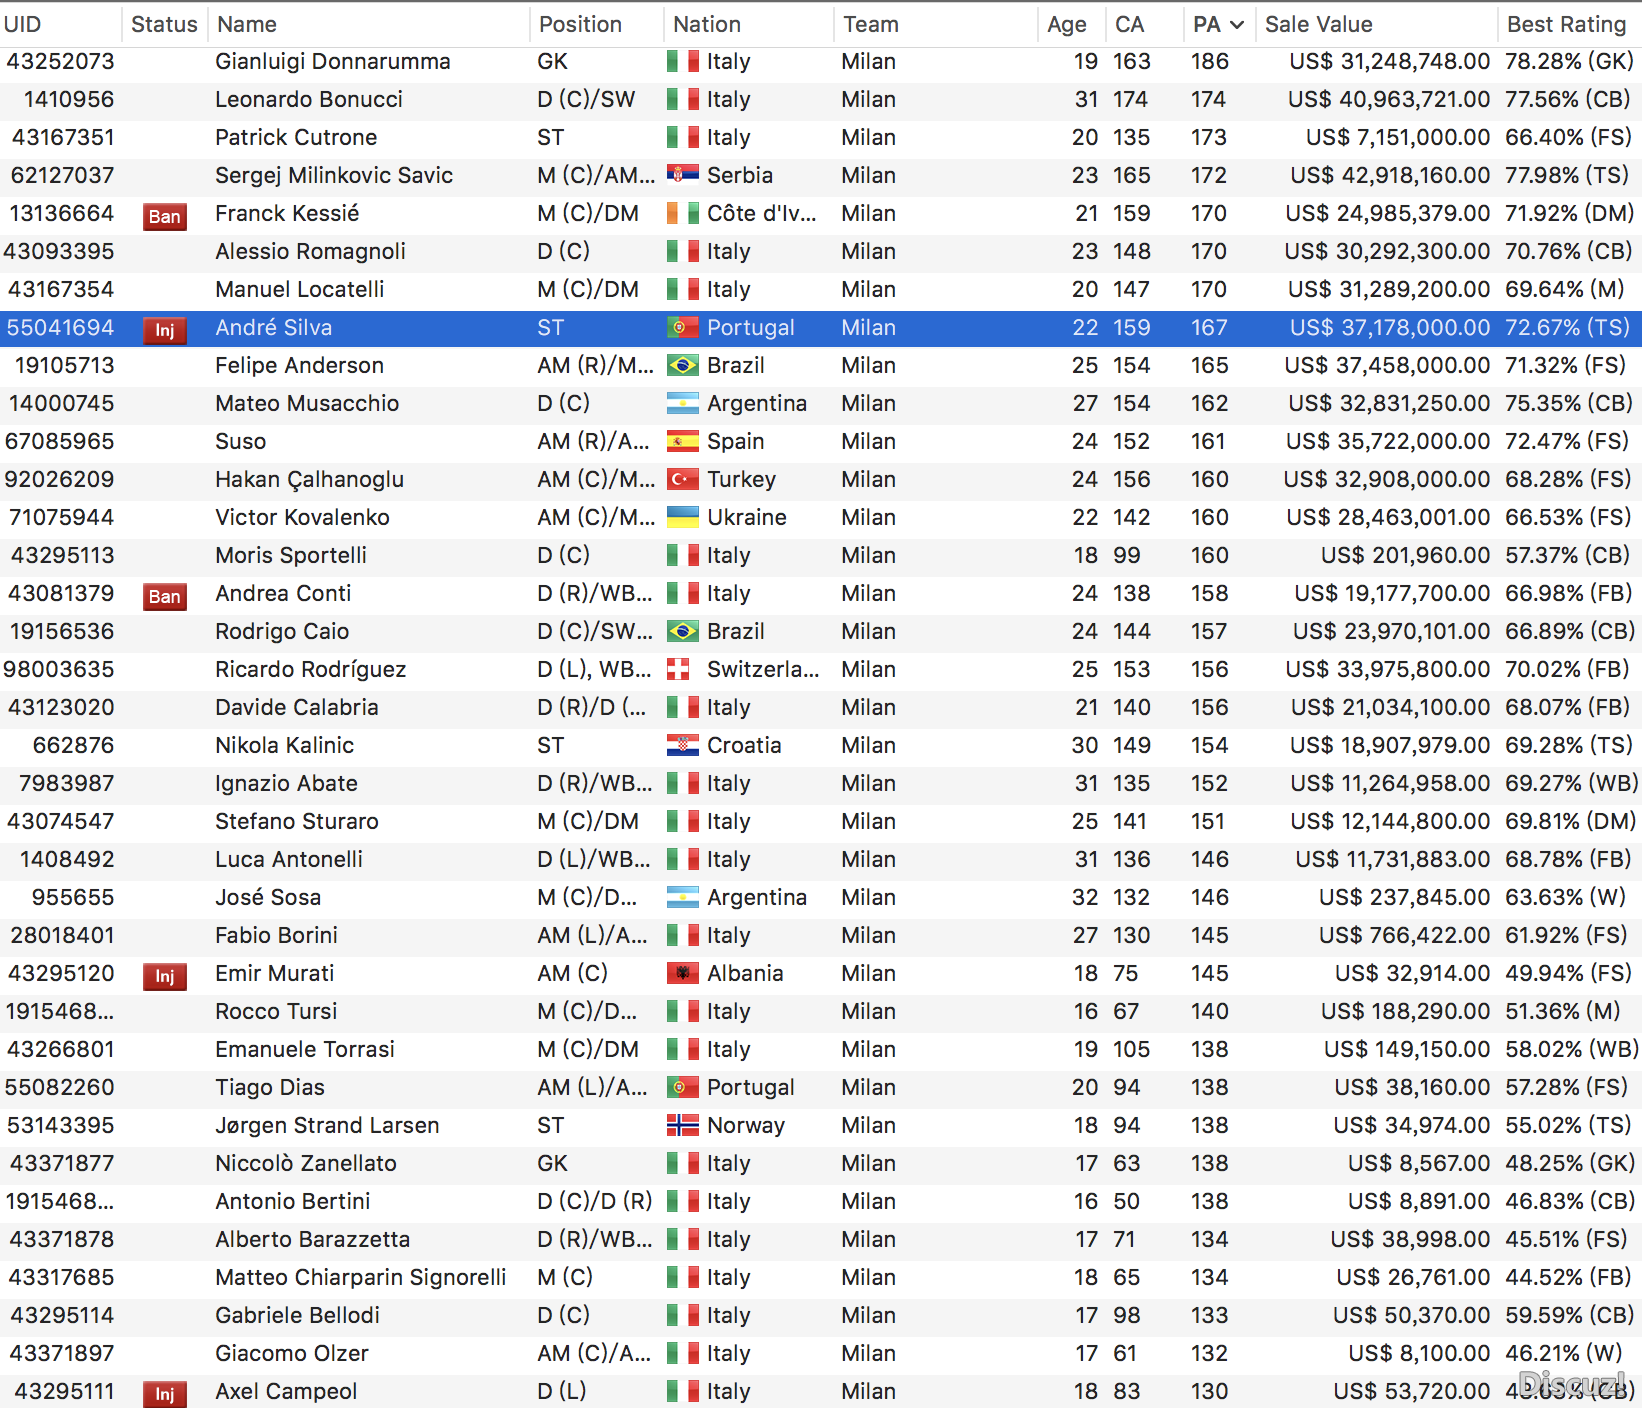The width and height of the screenshot is (1642, 1408).
Task: Click best rating 77.98% (TS)
Action: (1567, 175)
